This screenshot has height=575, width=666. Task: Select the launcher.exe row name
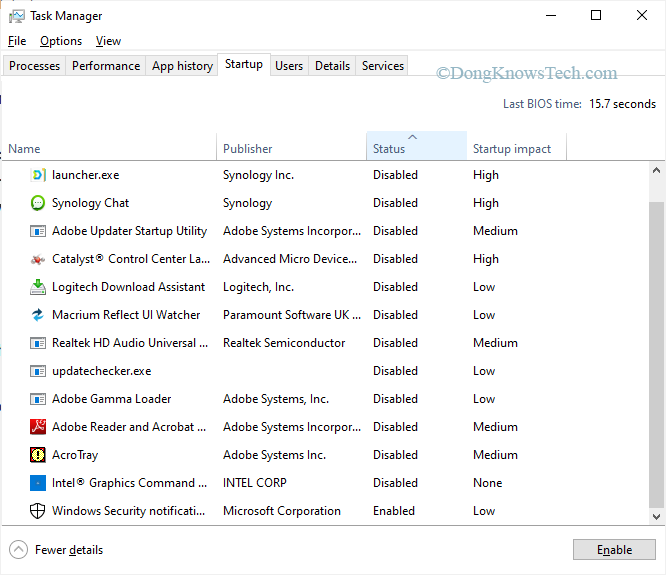point(85,175)
